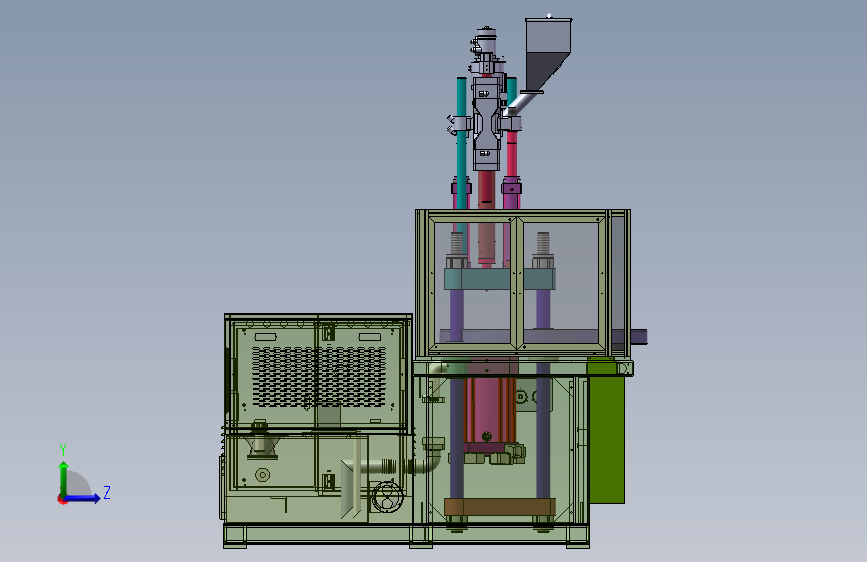Select the grey feed hopper on top
Viewport: 867px width, 562px height.
[x=547, y=54]
